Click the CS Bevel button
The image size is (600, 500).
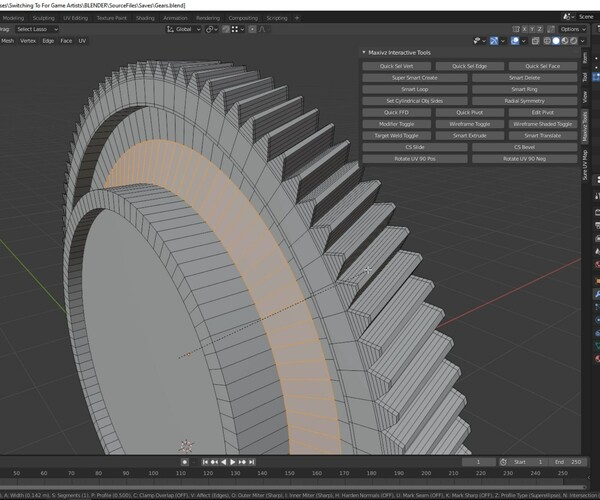pyautogui.click(x=524, y=147)
